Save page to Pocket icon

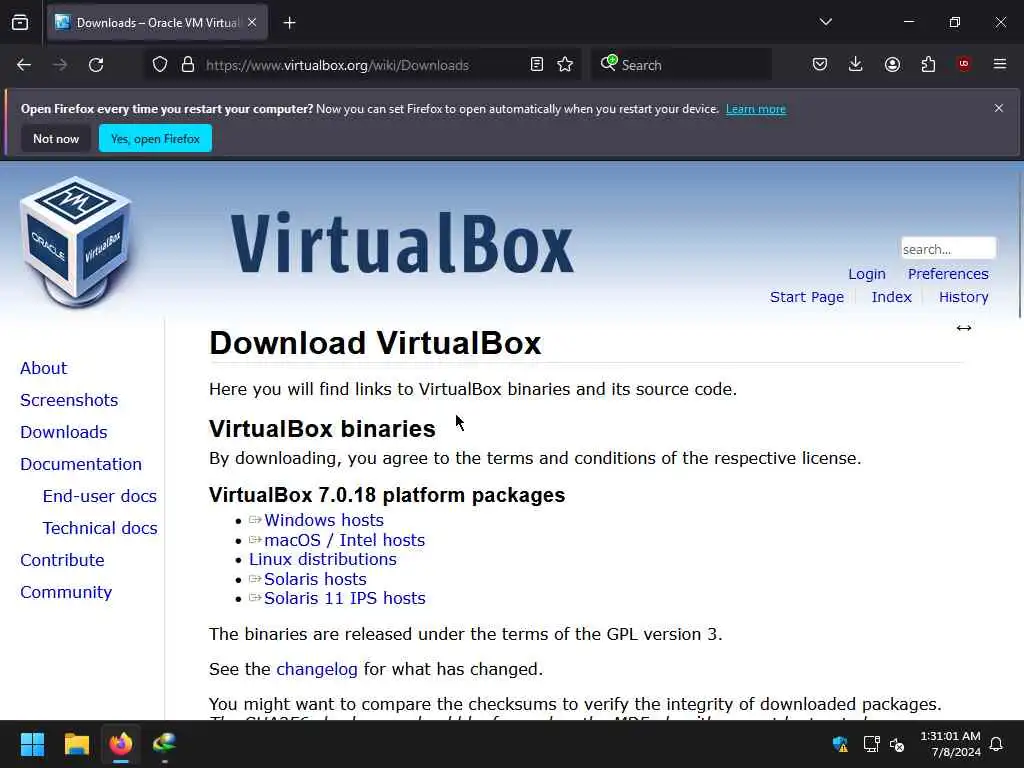click(820, 65)
